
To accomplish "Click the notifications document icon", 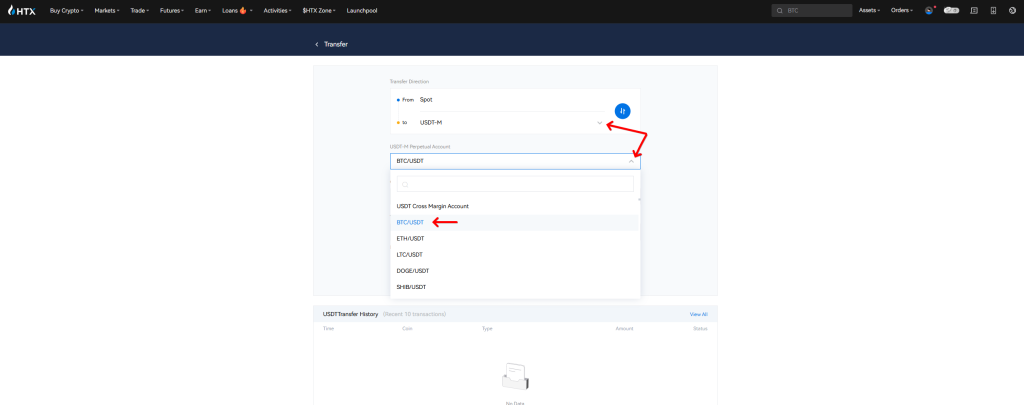I will pos(974,10).
